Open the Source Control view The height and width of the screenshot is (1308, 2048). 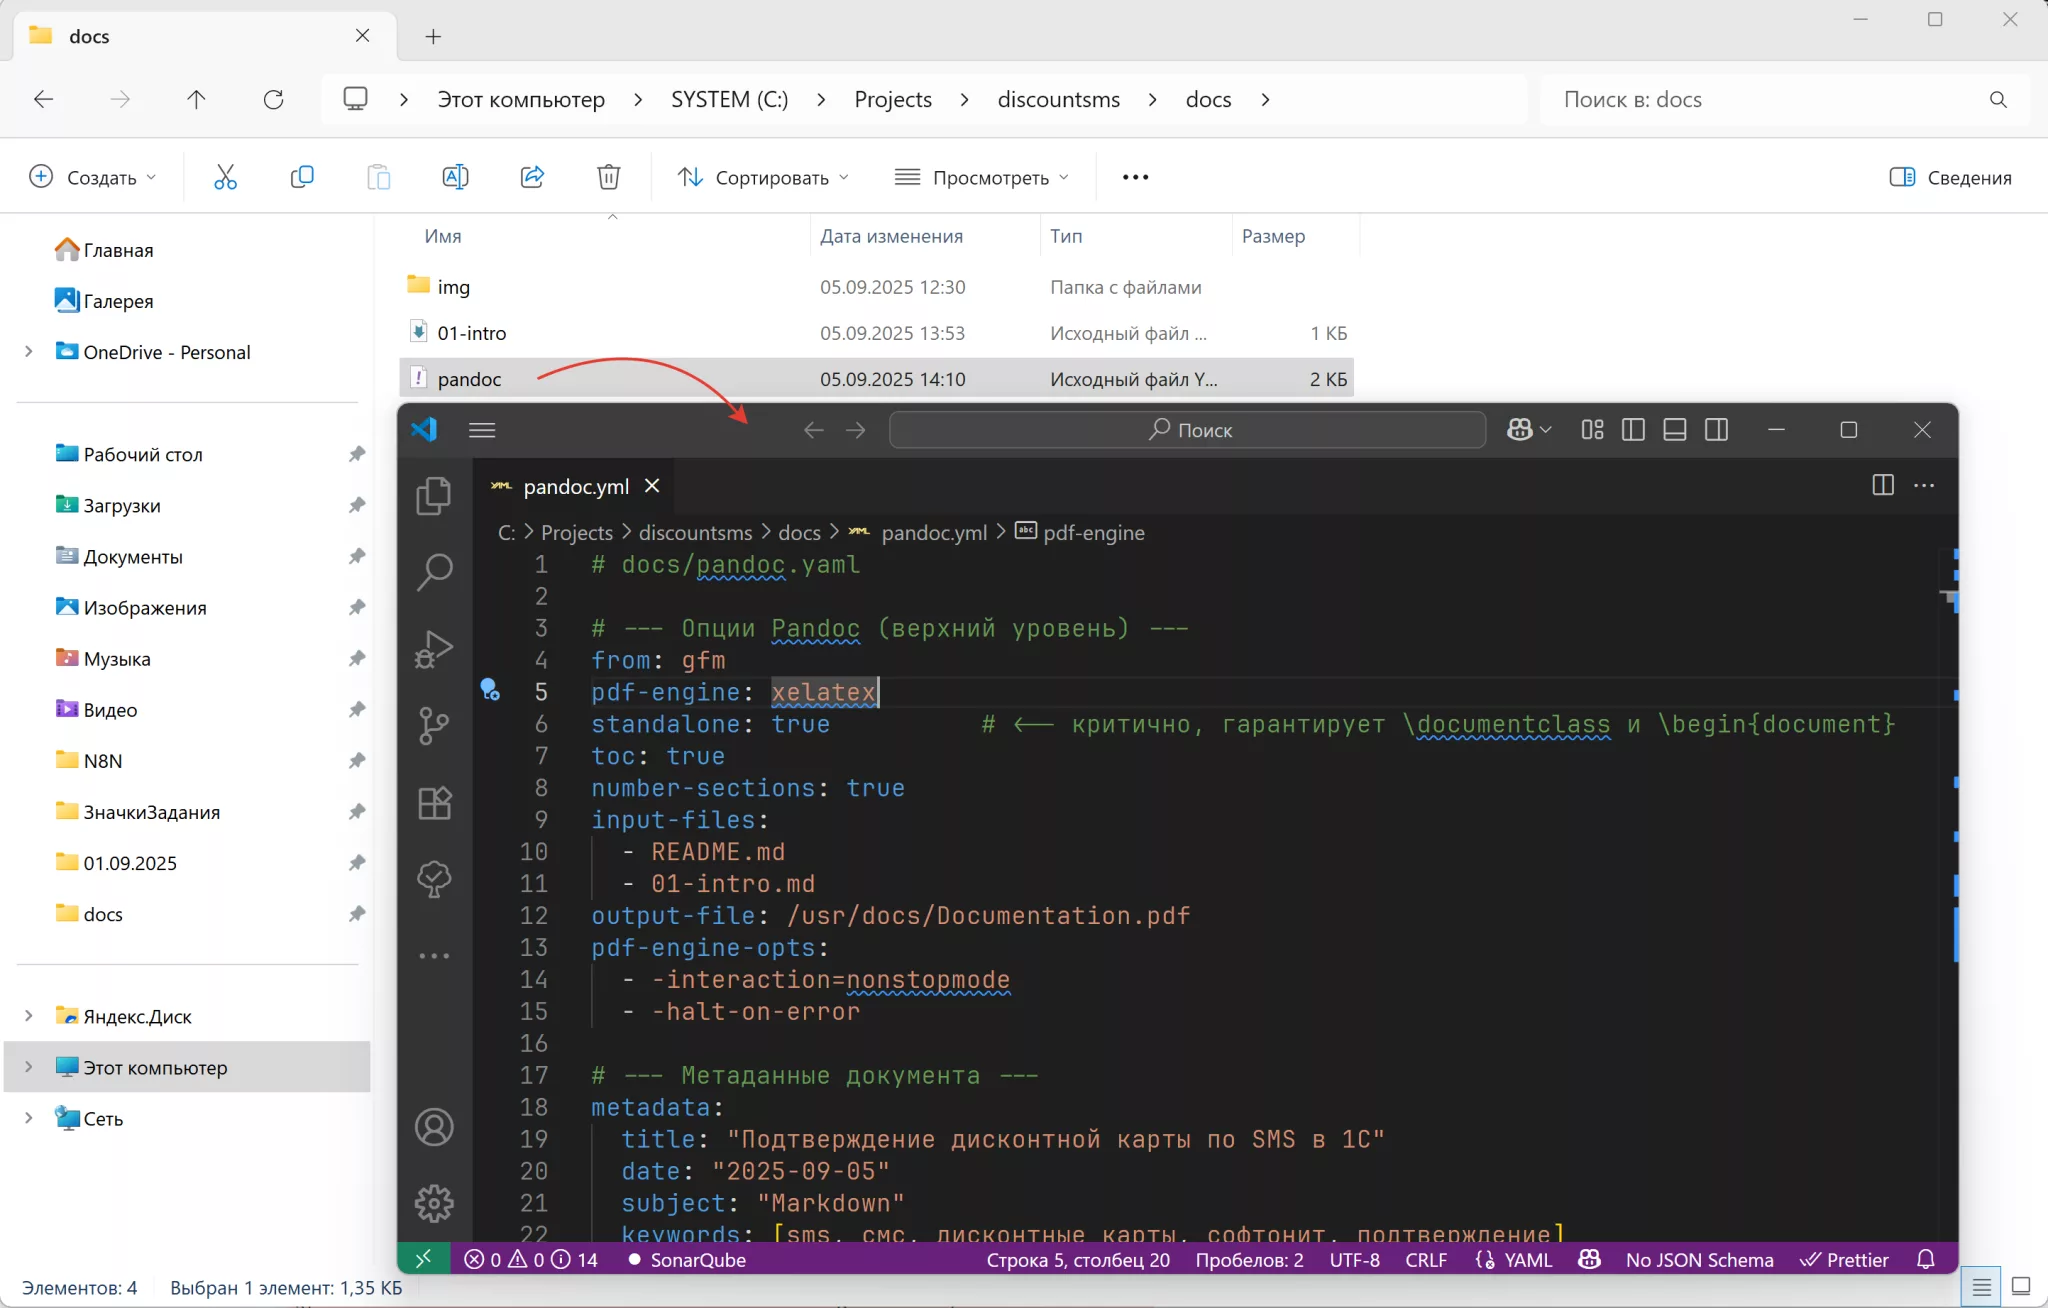(x=434, y=726)
